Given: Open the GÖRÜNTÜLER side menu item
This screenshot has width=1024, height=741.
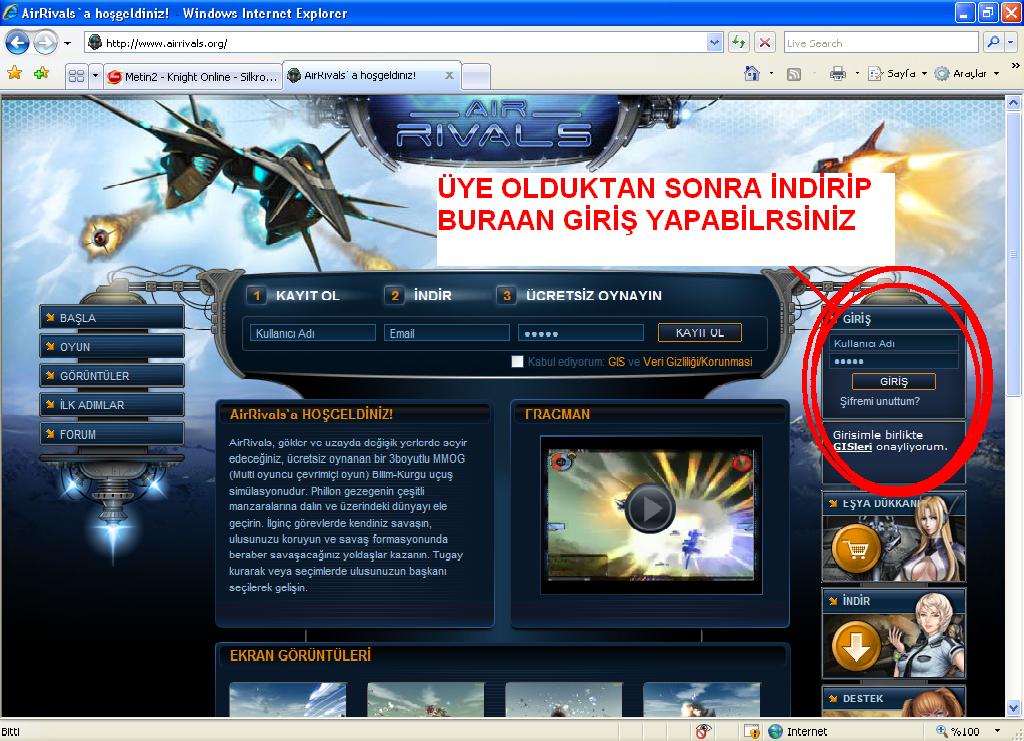Looking at the screenshot, I should point(112,376).
